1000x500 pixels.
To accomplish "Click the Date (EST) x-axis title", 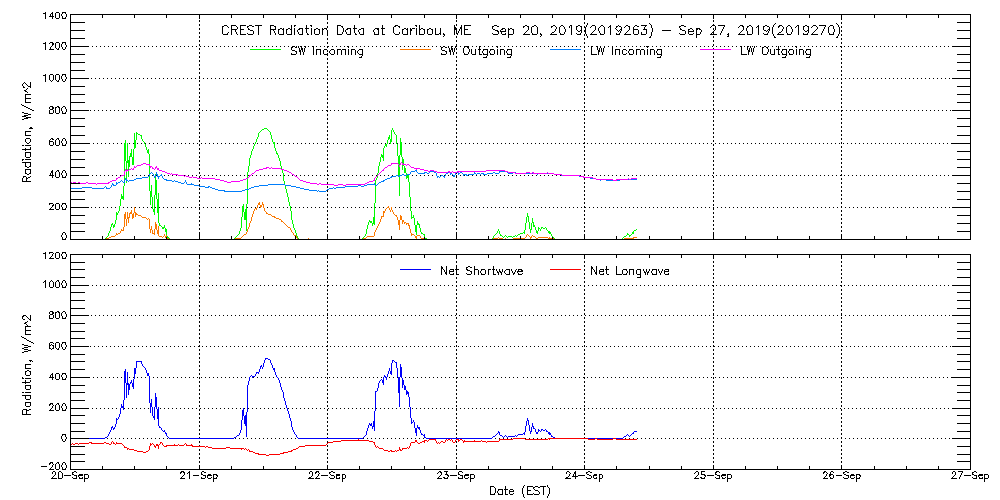I will pyautogui.click(x=520, y=492).
